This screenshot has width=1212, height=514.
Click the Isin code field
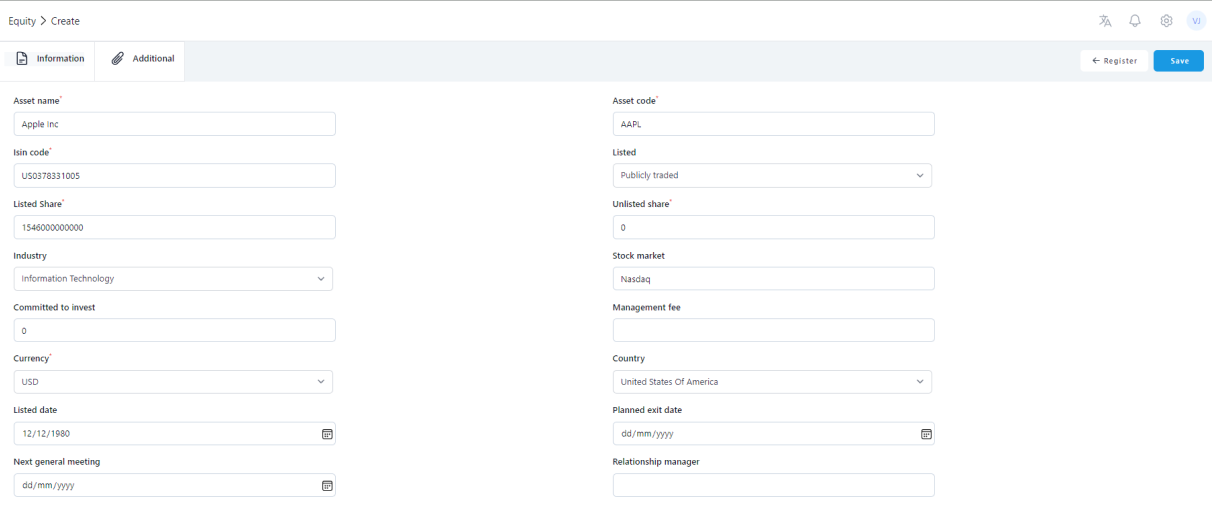[x=175, y=175]
